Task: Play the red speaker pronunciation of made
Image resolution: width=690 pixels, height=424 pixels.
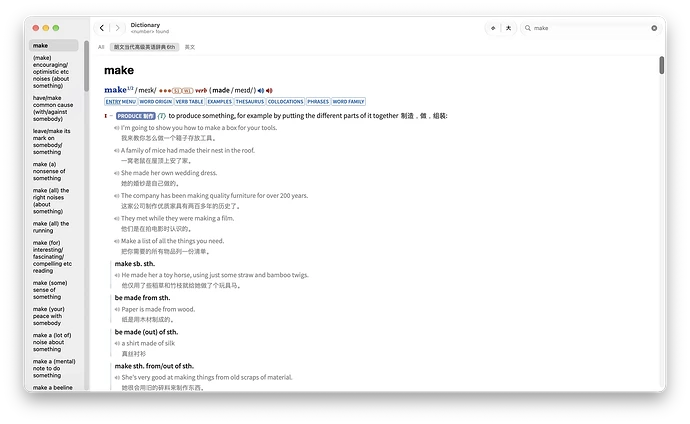Action: tap(269, 90)
